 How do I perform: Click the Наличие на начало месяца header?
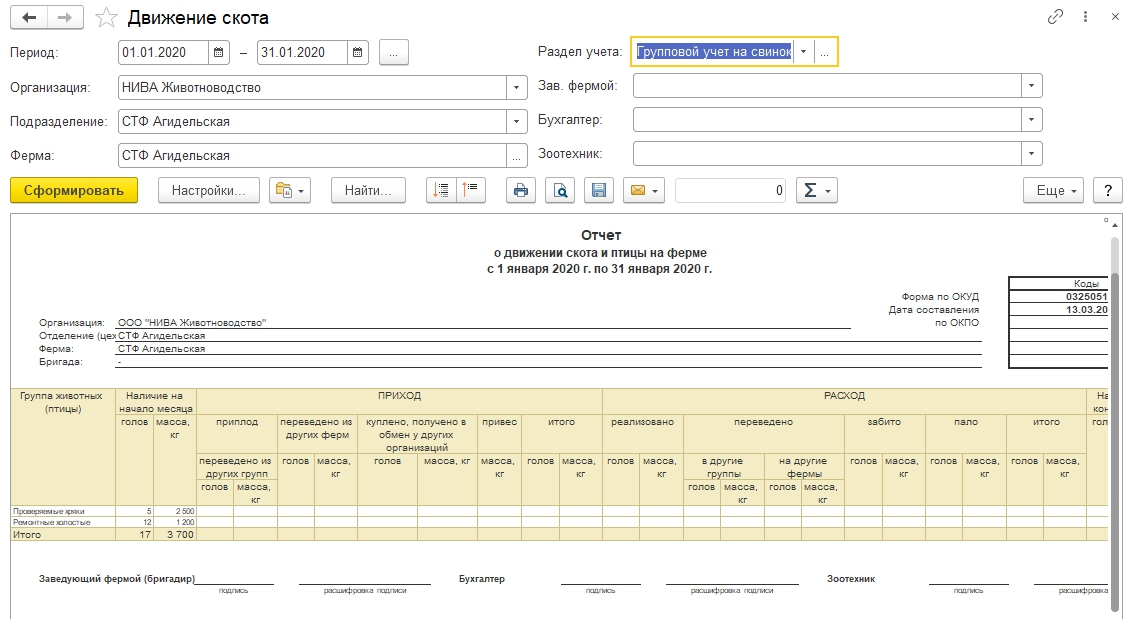pos(155,402)
